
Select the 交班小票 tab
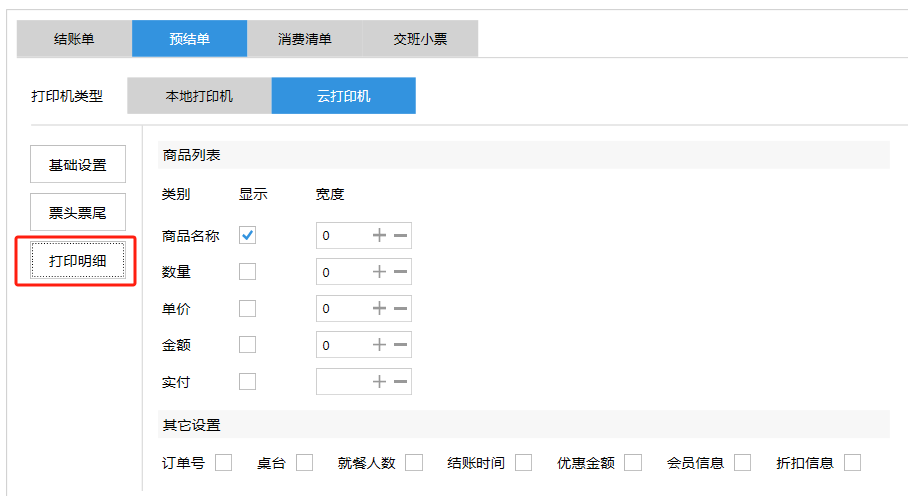pos(420,39)
